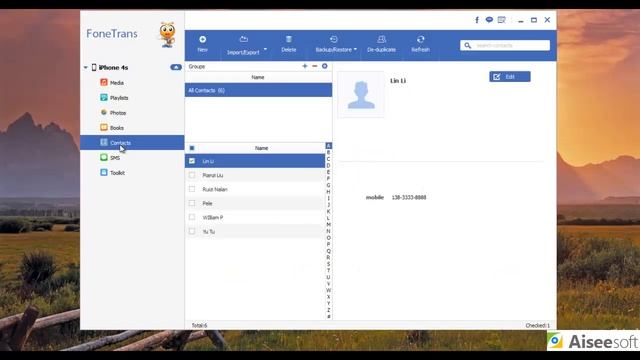
Task: Check the Pianzi Liu contact checkbox
Action: (x=192, y=175)
